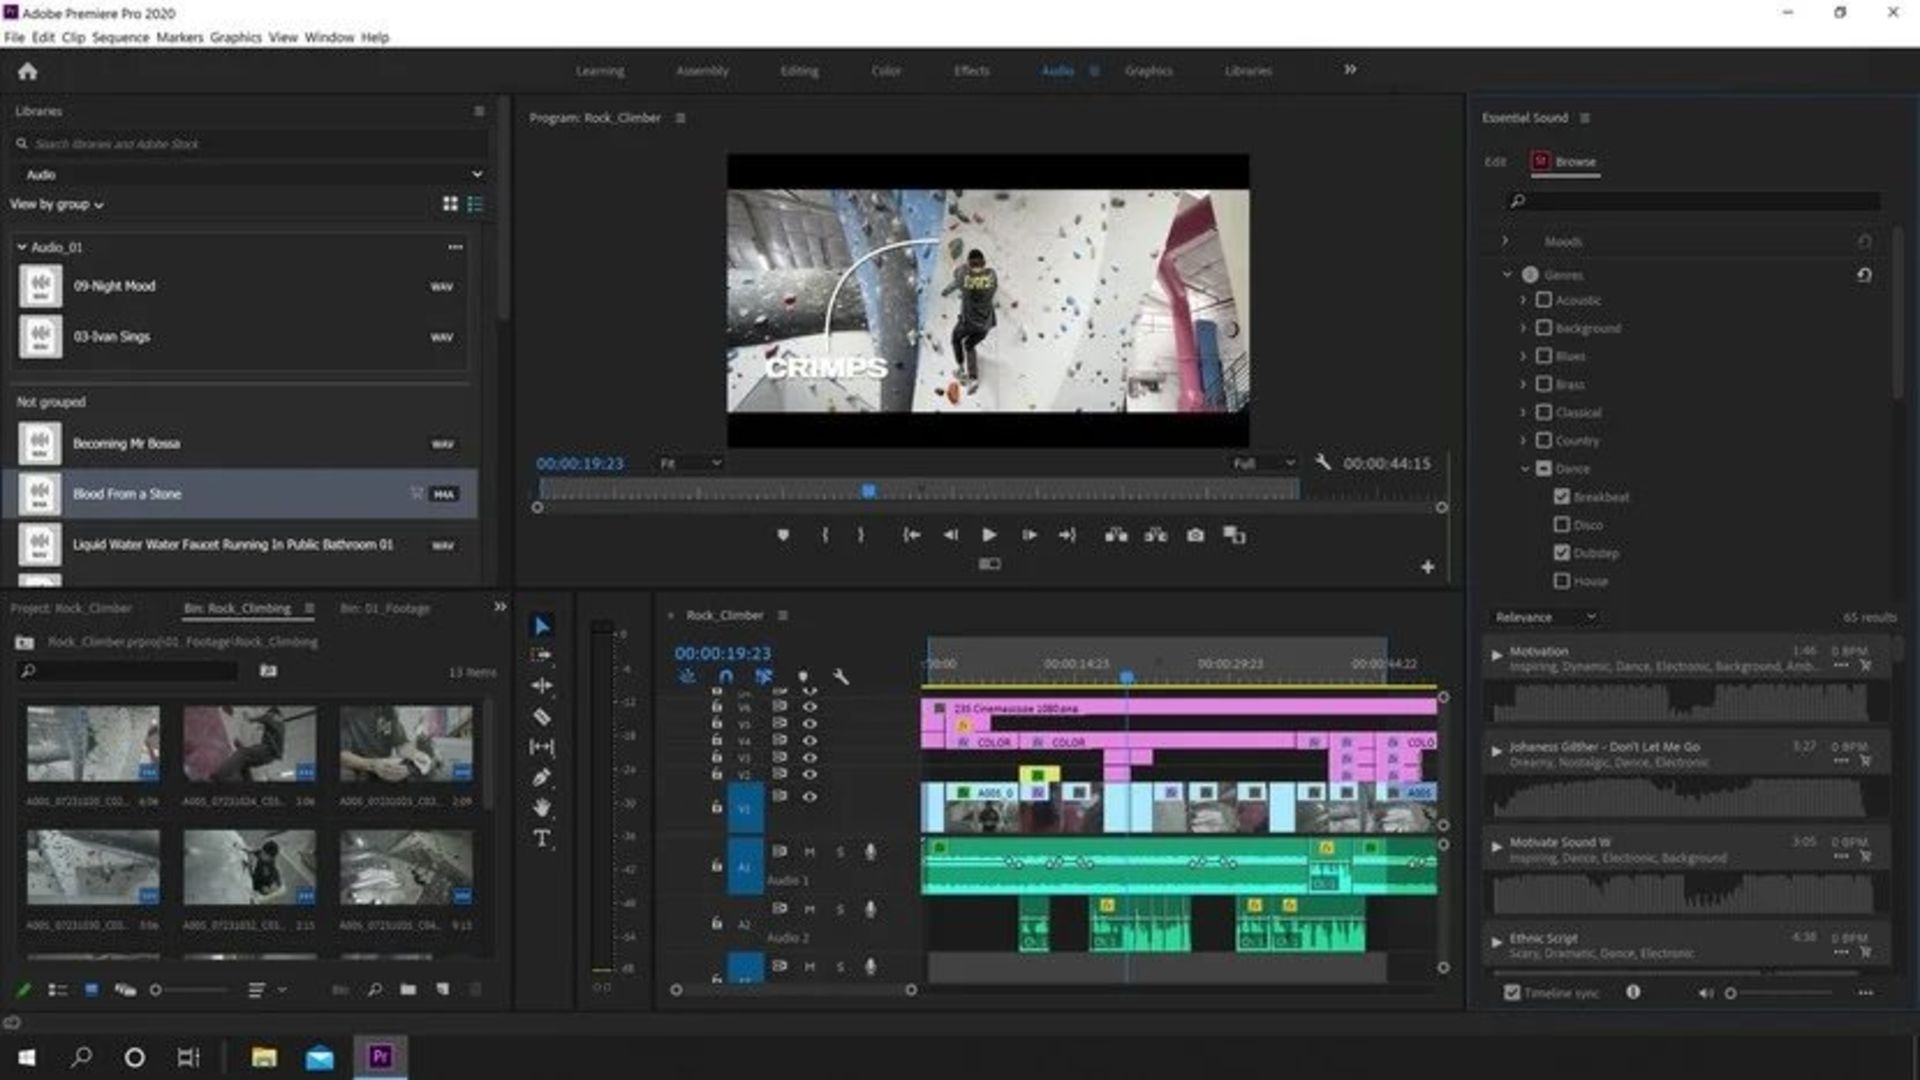
Task: Open the View by group dropdown in Libraries
Action: point(55,203)
